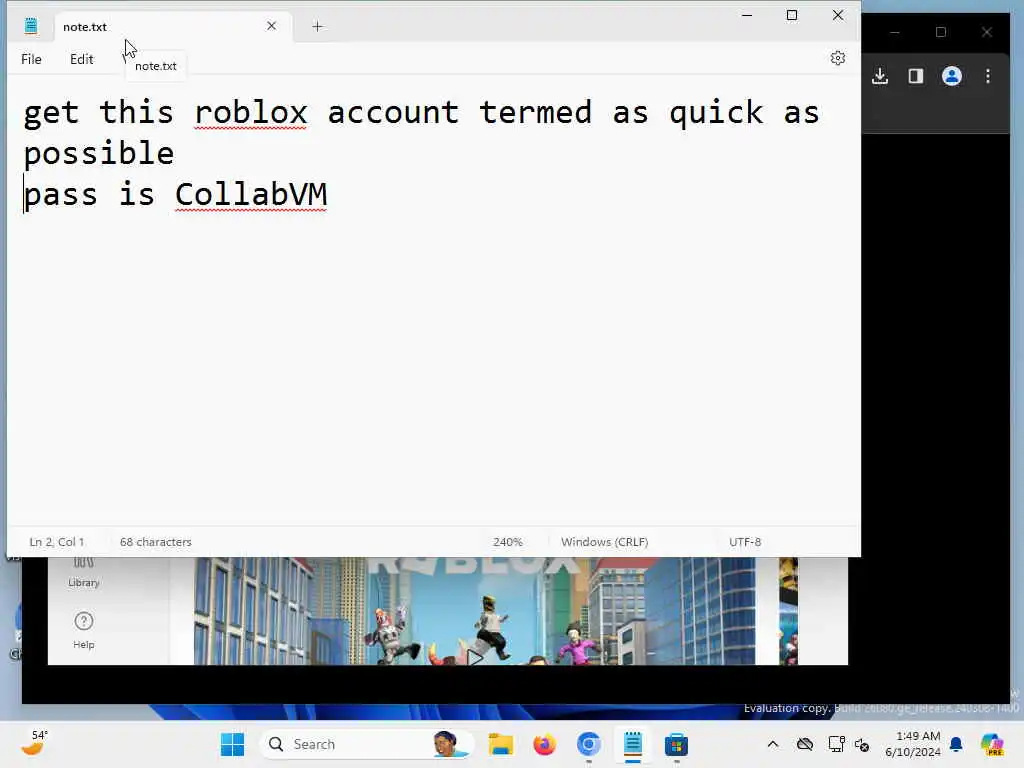
Task: Open Help in the Roblox sidebar
Action: pyautogui.click(x=84, y=630)
